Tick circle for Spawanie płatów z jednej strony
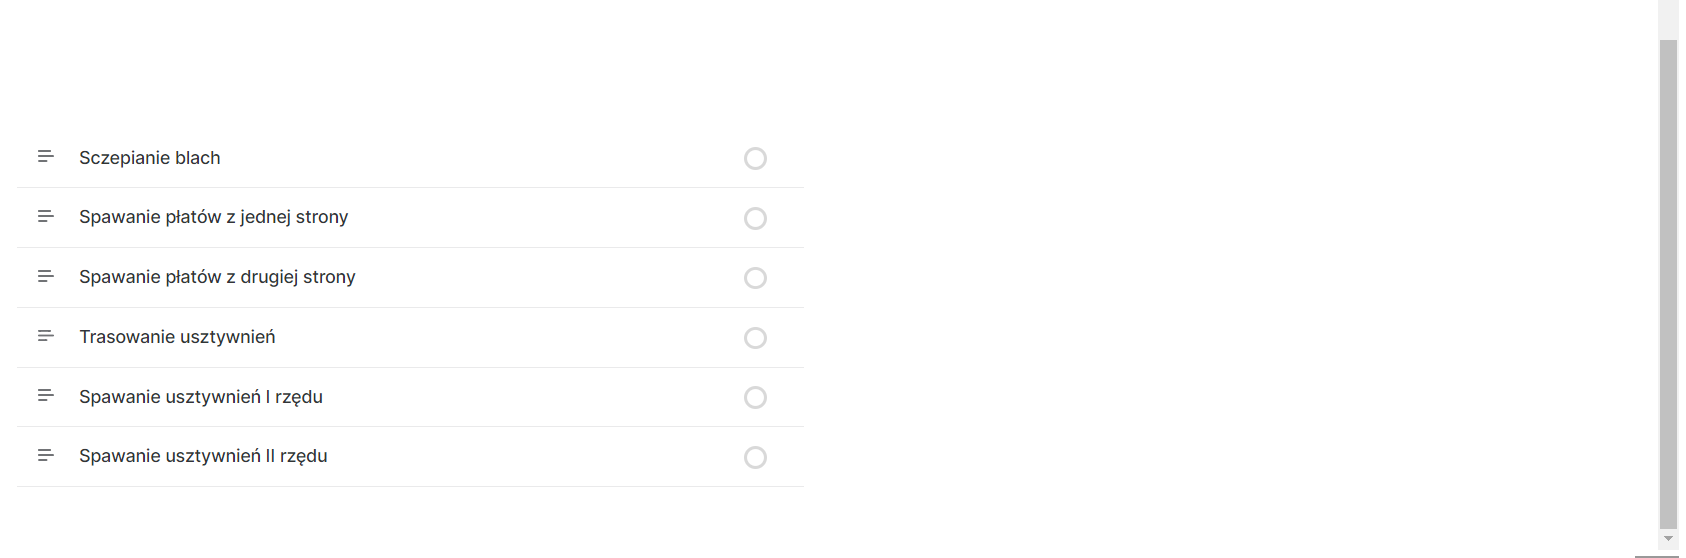Image resolution: width=1686 pixels, height=558 pixels. click(755, 218)
